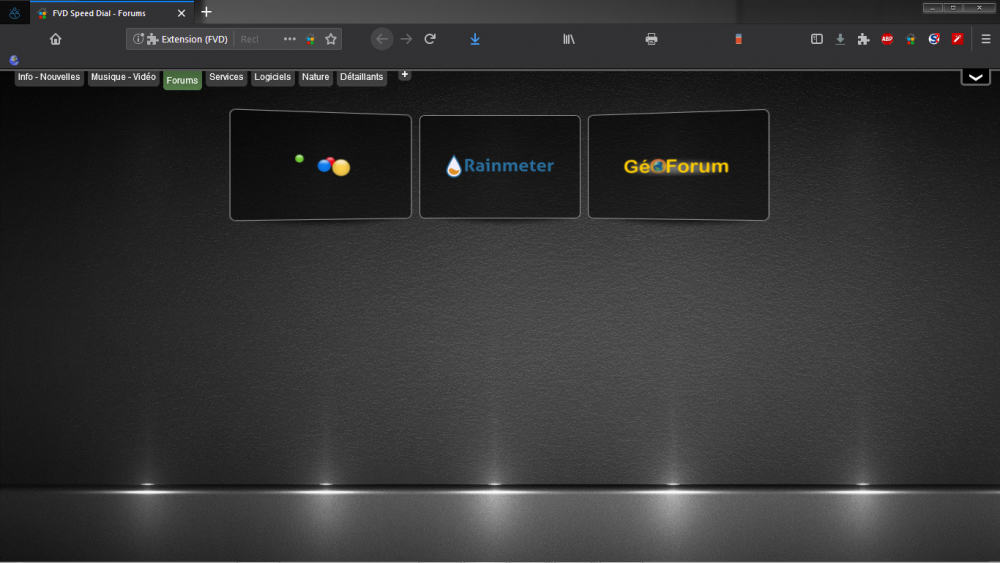Switch to the Info - Nouvelles group
The image size is (1000, 563).
click(x=49, y=77)
